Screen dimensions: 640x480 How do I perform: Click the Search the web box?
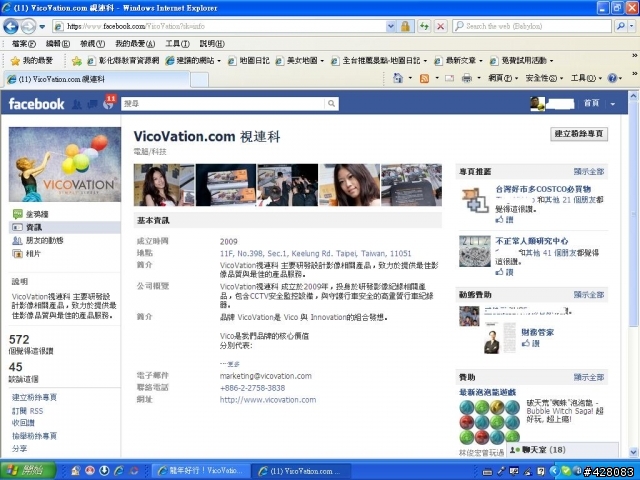click(532, 26)
